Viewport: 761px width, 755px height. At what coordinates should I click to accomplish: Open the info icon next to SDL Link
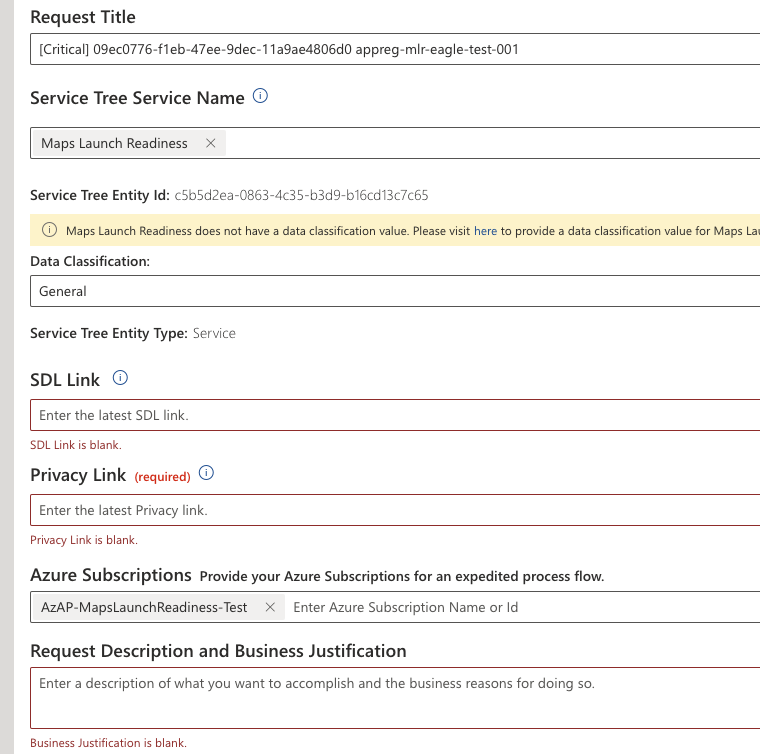[120, 378]
